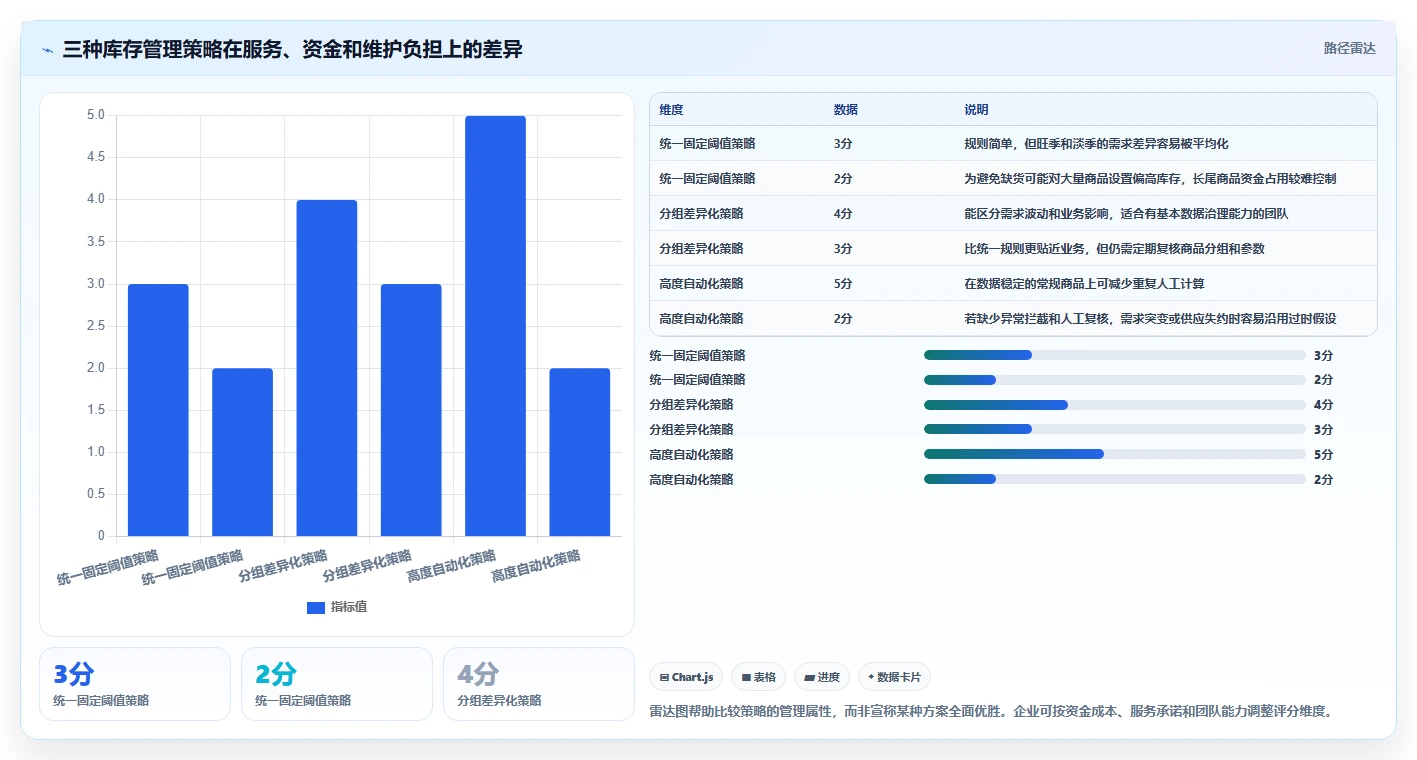Click the footer note starting 雷达图帮助比较策略

click(x=993, y=712)
